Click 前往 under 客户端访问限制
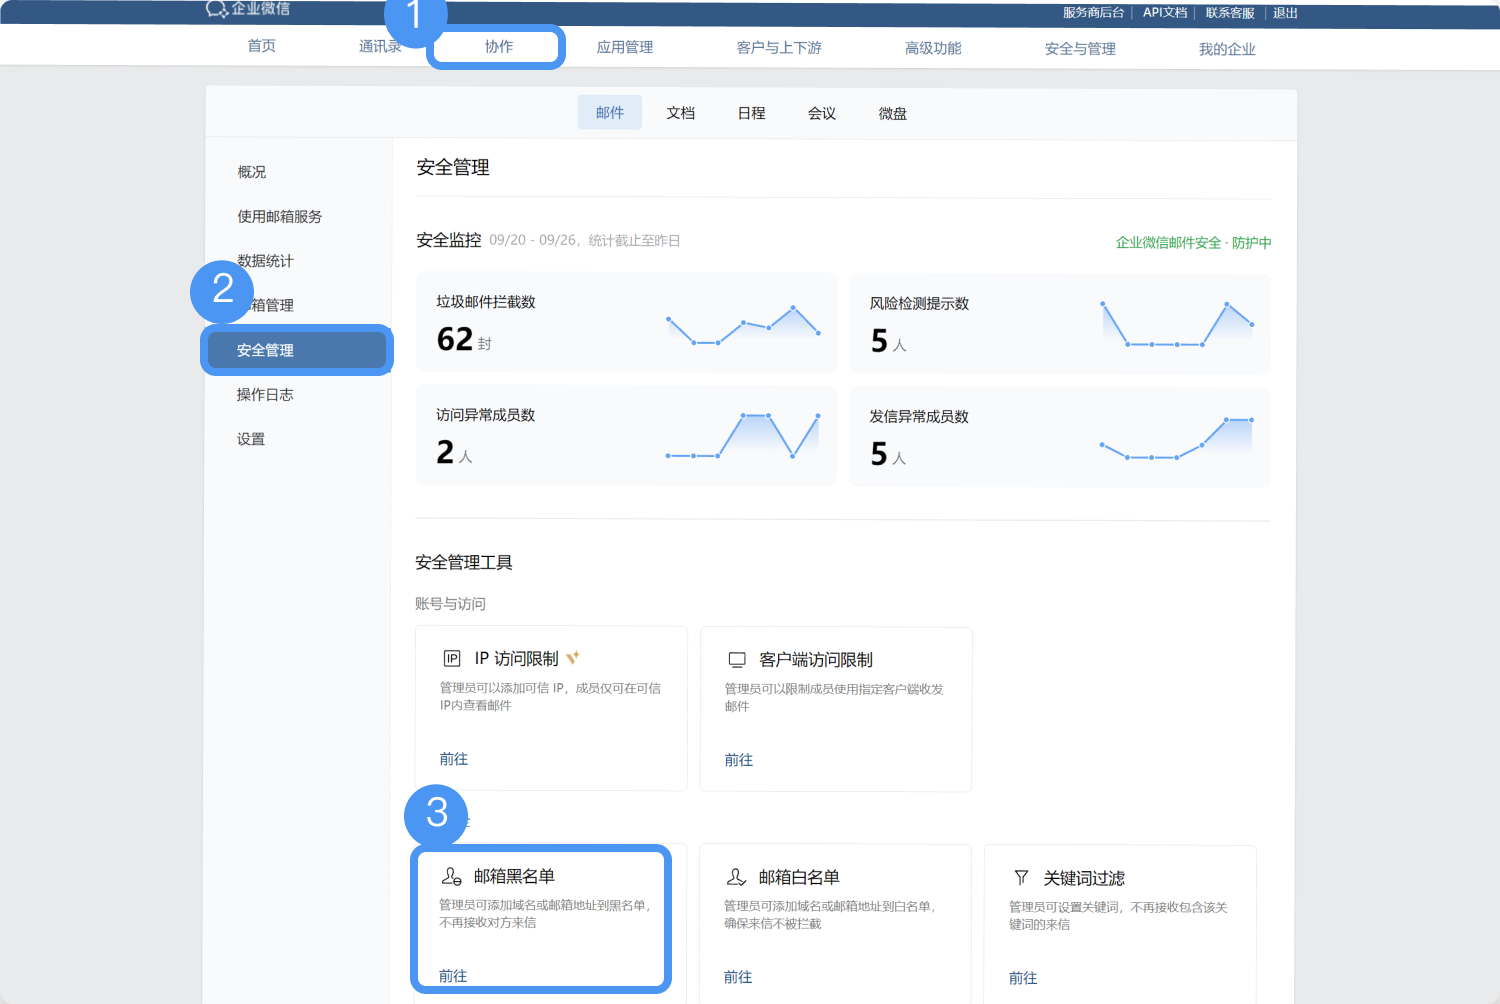1500x1004 pixels. (739, 760)
